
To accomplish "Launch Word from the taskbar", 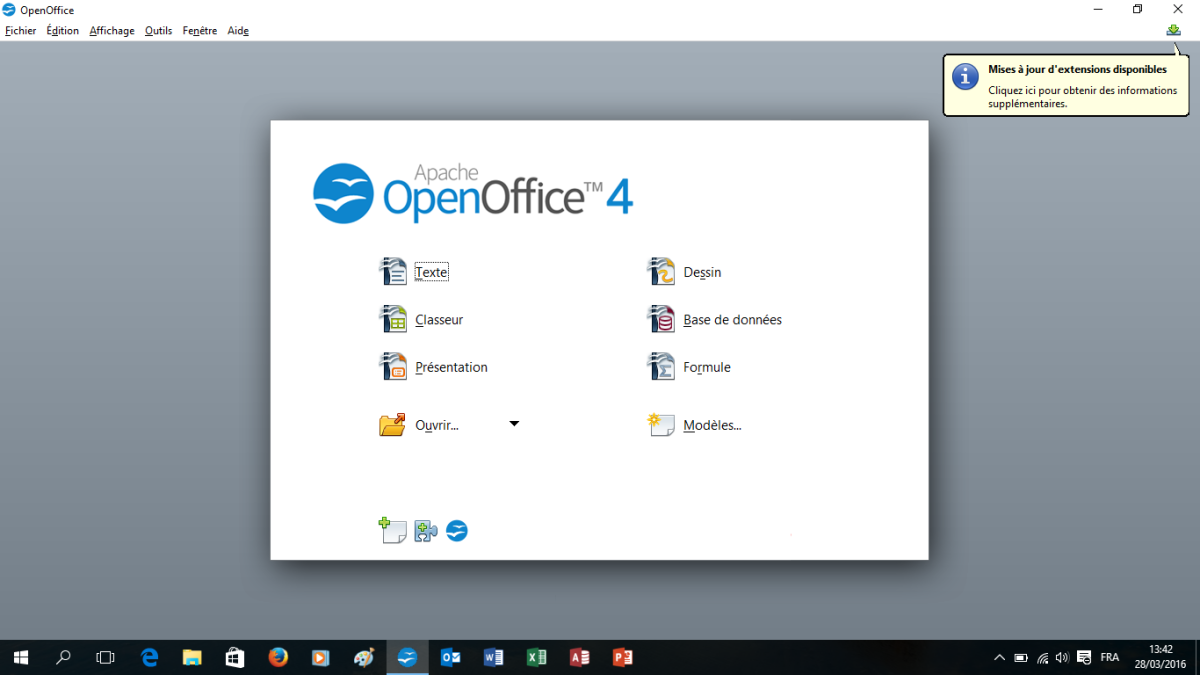I will click(493, 657).
